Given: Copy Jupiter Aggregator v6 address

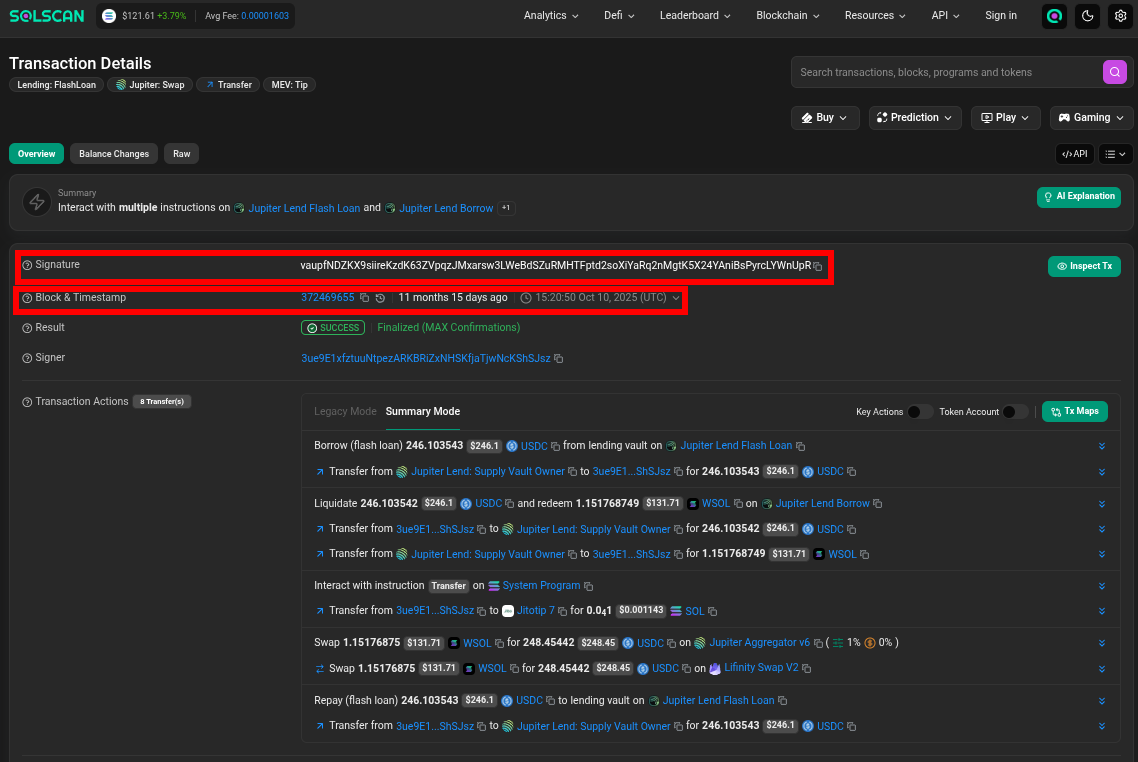Looking at the screenshot, I should (818, 644).
